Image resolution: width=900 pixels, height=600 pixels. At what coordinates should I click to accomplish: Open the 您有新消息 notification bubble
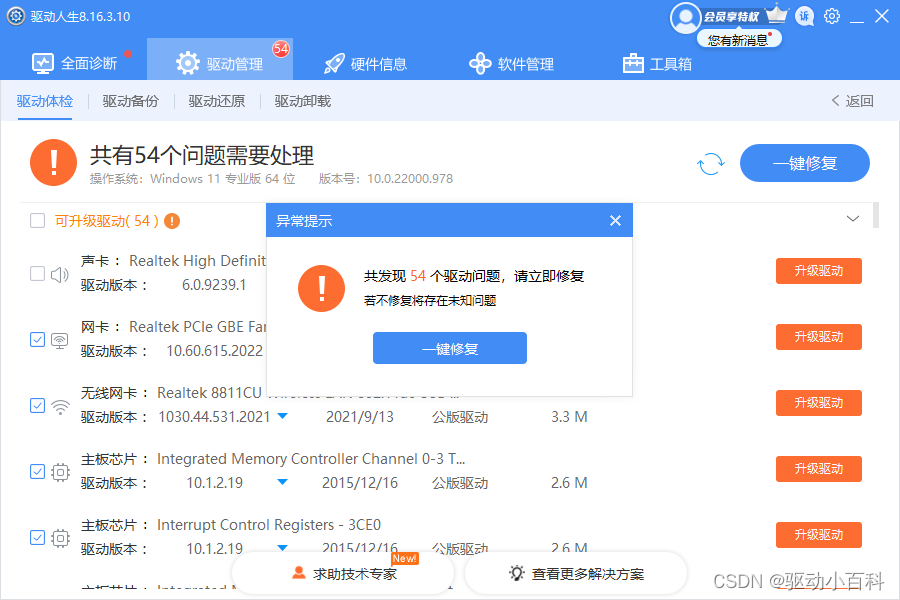(x=739, y=40)
